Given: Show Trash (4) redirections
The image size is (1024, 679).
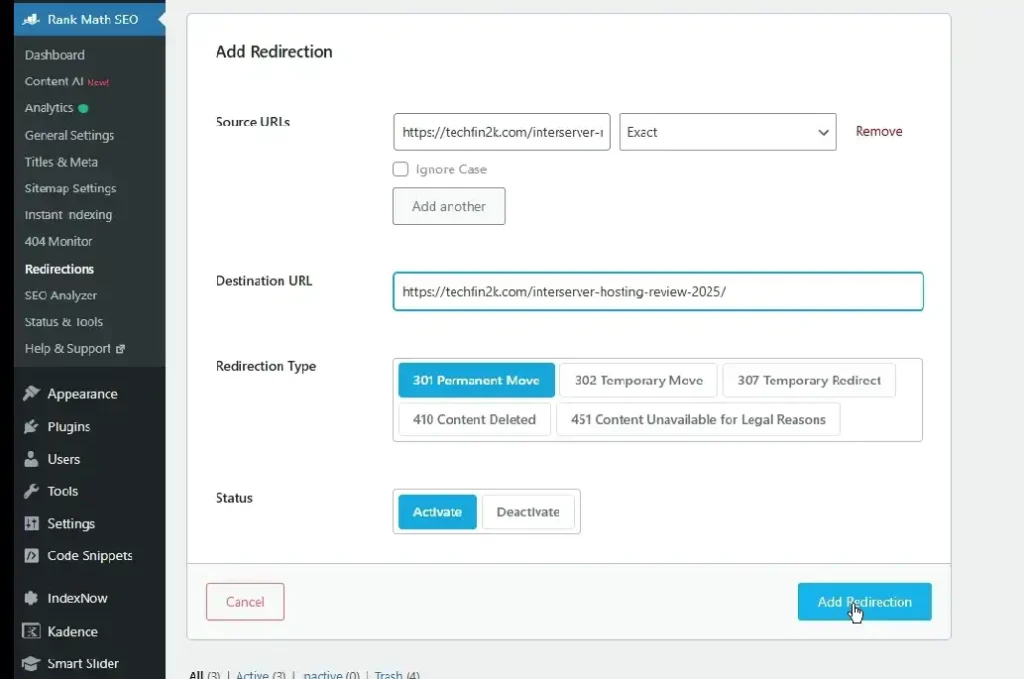Looking at the screenshot, I should 397,674.
